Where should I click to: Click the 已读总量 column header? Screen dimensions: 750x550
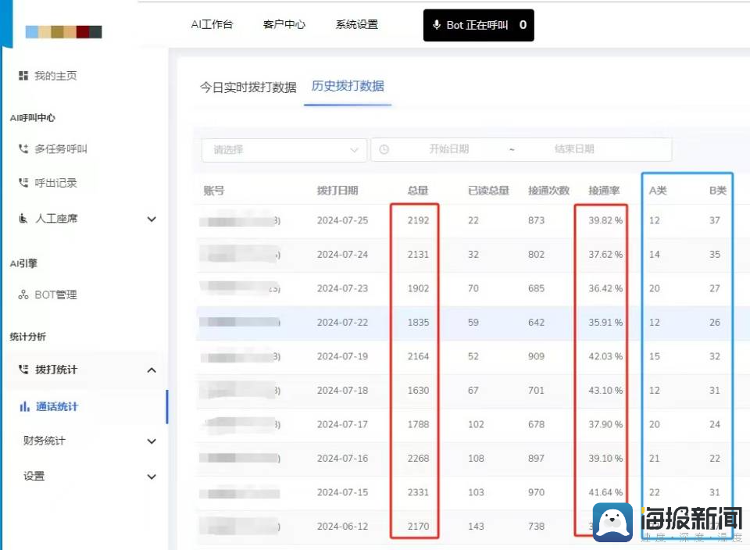tap(488, 191)
